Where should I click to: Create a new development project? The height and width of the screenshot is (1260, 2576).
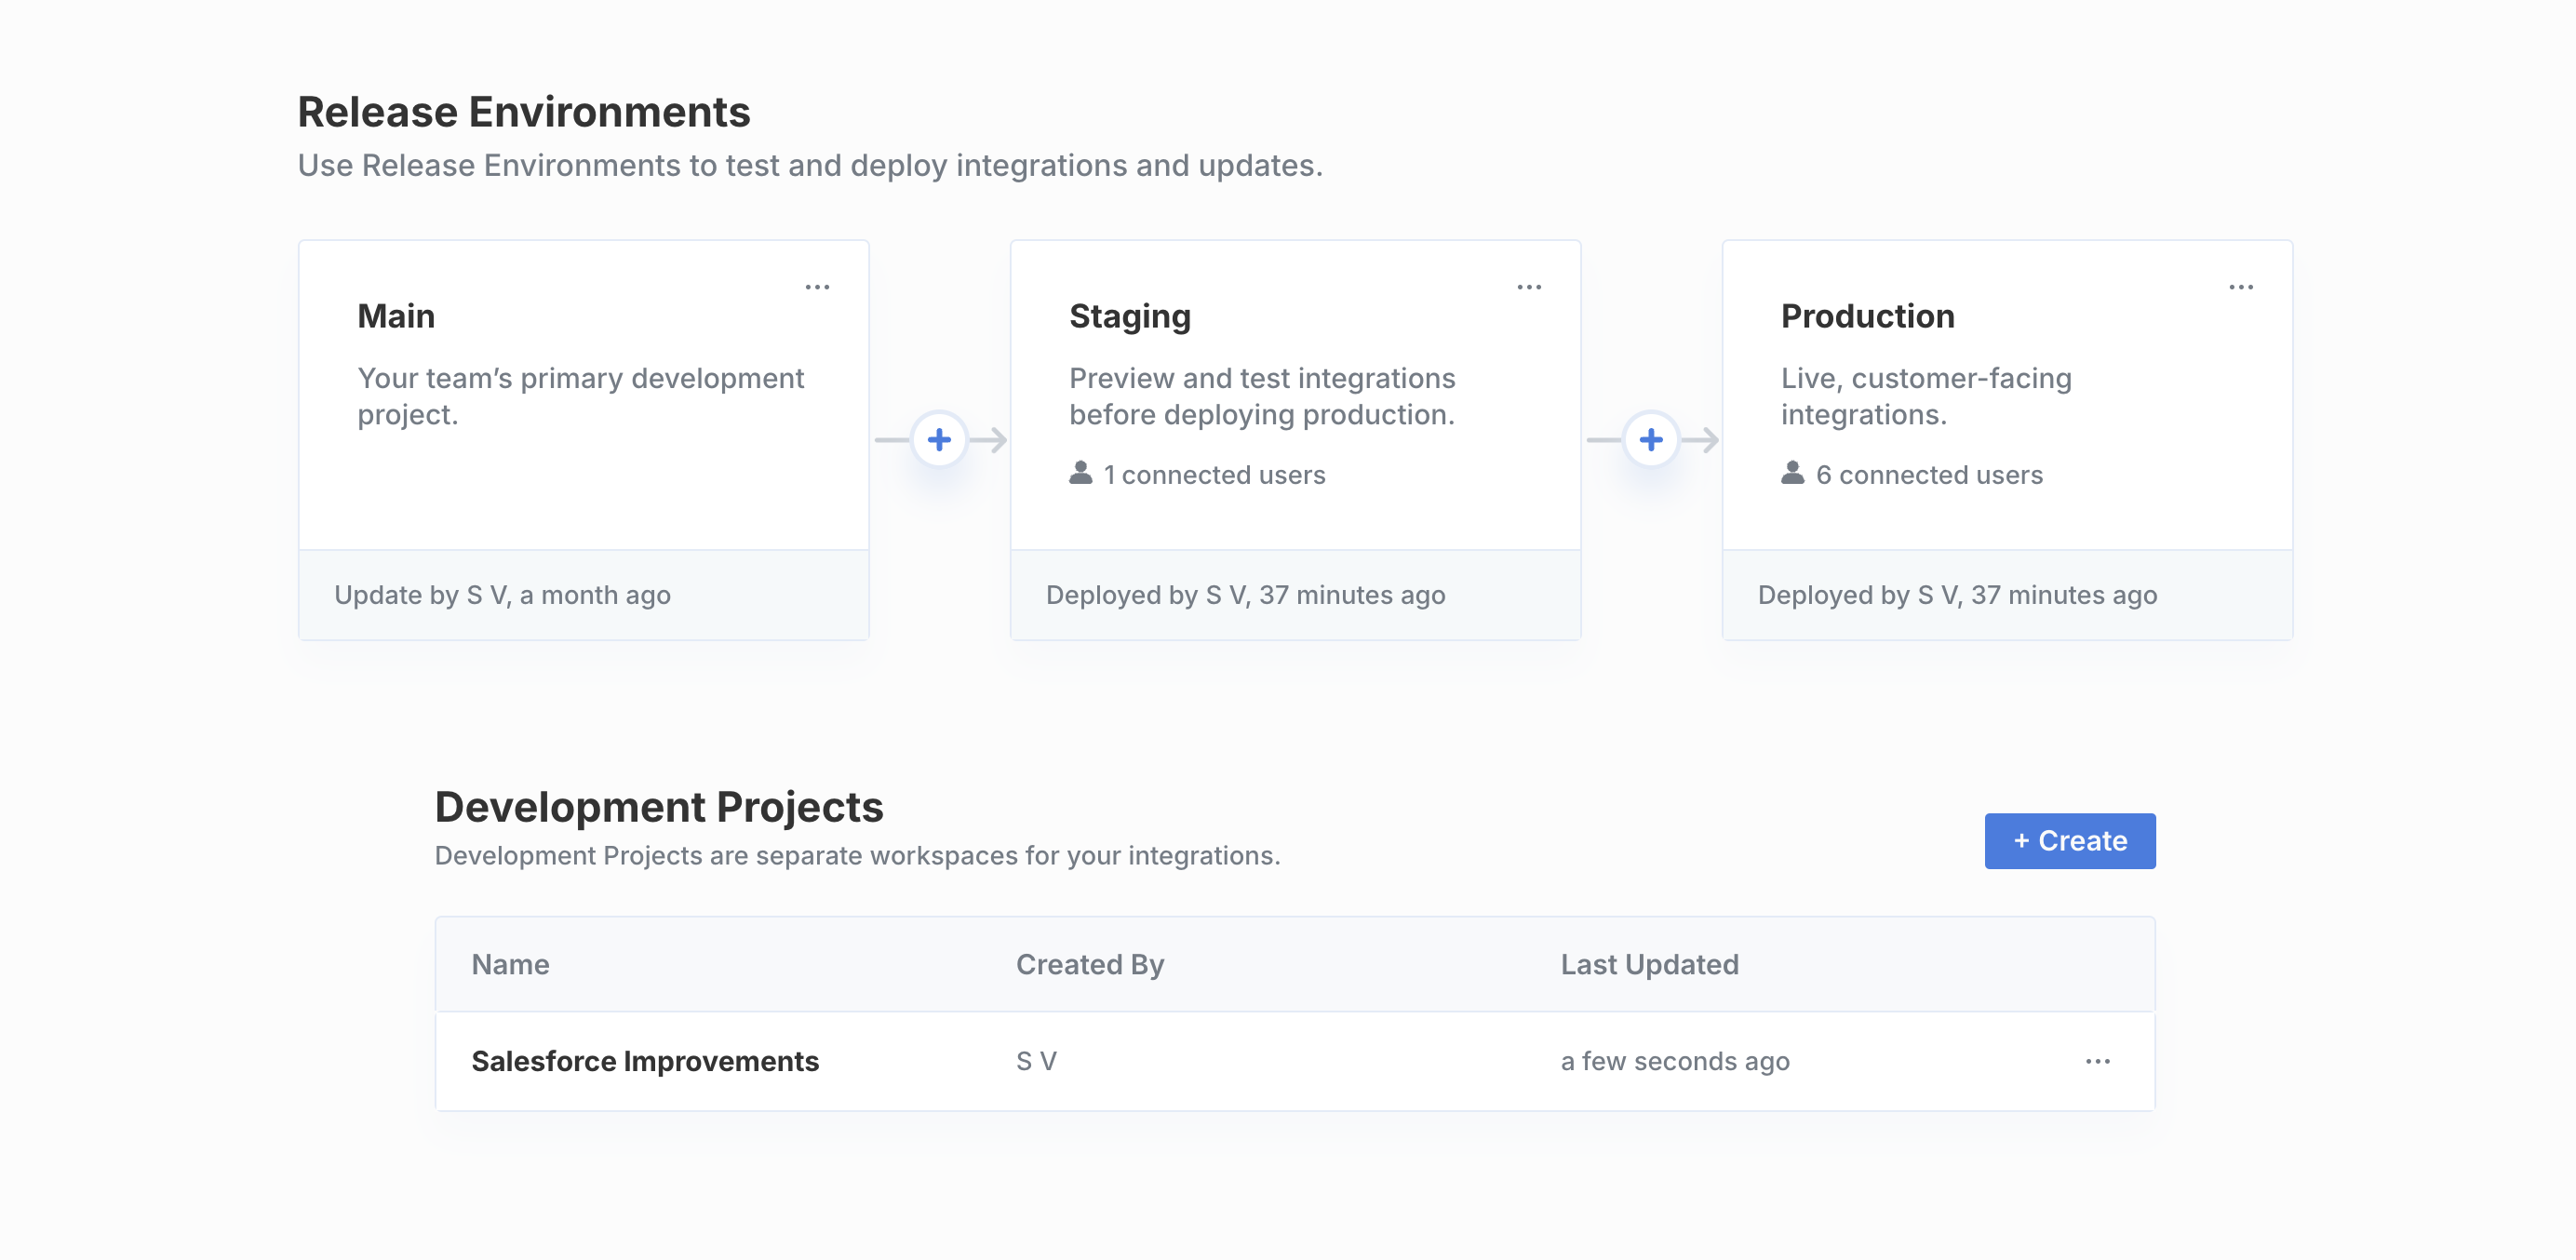2069,841
